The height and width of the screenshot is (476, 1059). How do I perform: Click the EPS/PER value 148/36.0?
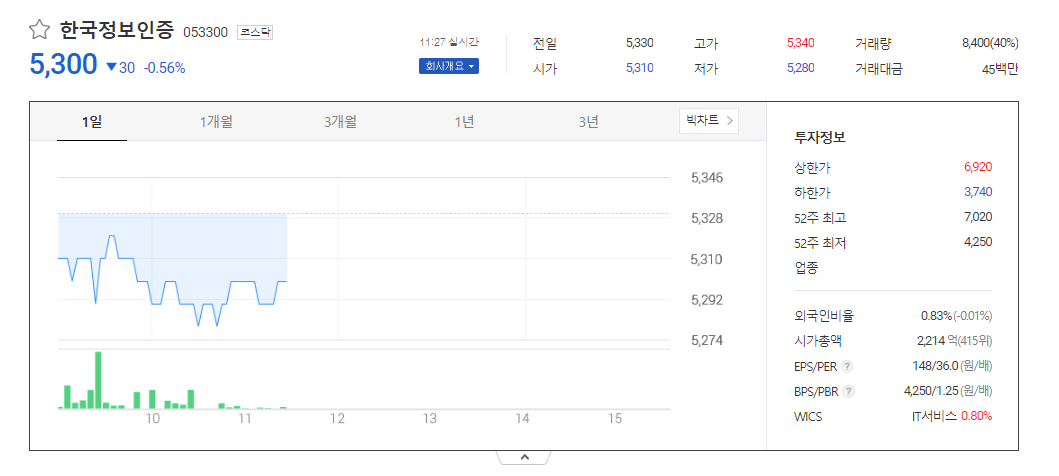click(935, 366)
